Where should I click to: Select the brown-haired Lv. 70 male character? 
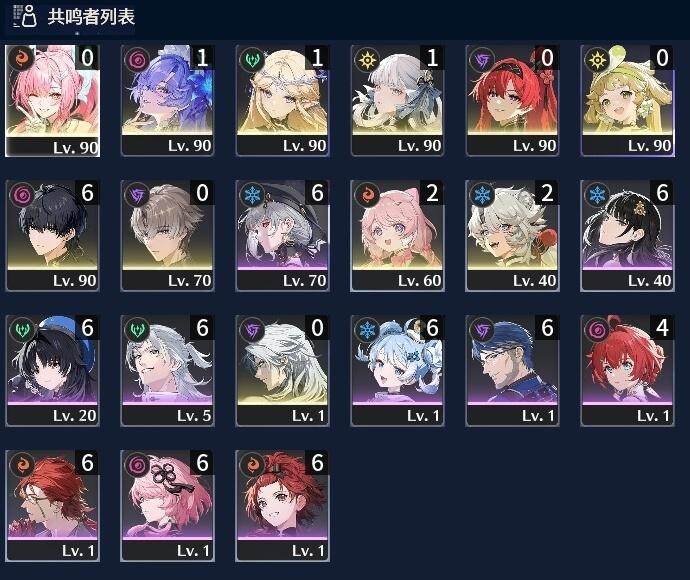pos(167,235)
